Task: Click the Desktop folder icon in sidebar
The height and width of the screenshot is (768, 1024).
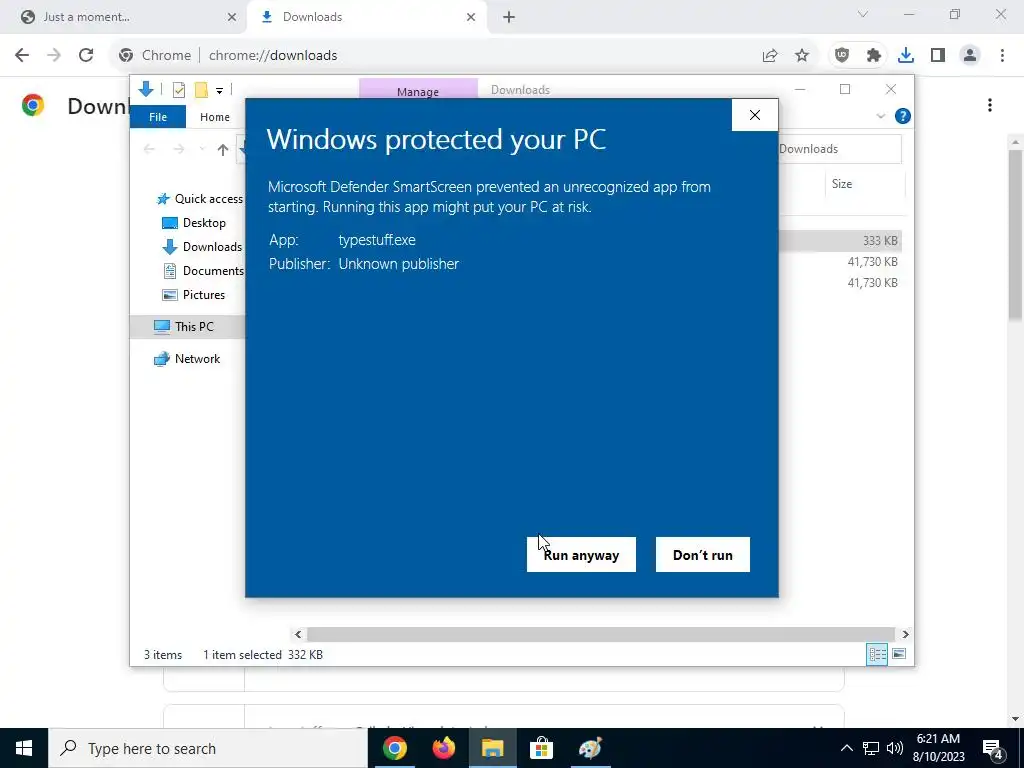Action: [170, 223]
